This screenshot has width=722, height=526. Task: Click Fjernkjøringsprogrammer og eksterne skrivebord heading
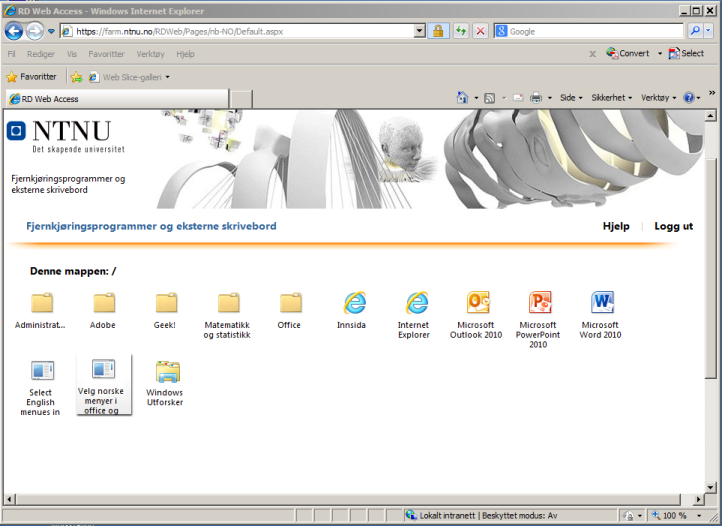151,226
